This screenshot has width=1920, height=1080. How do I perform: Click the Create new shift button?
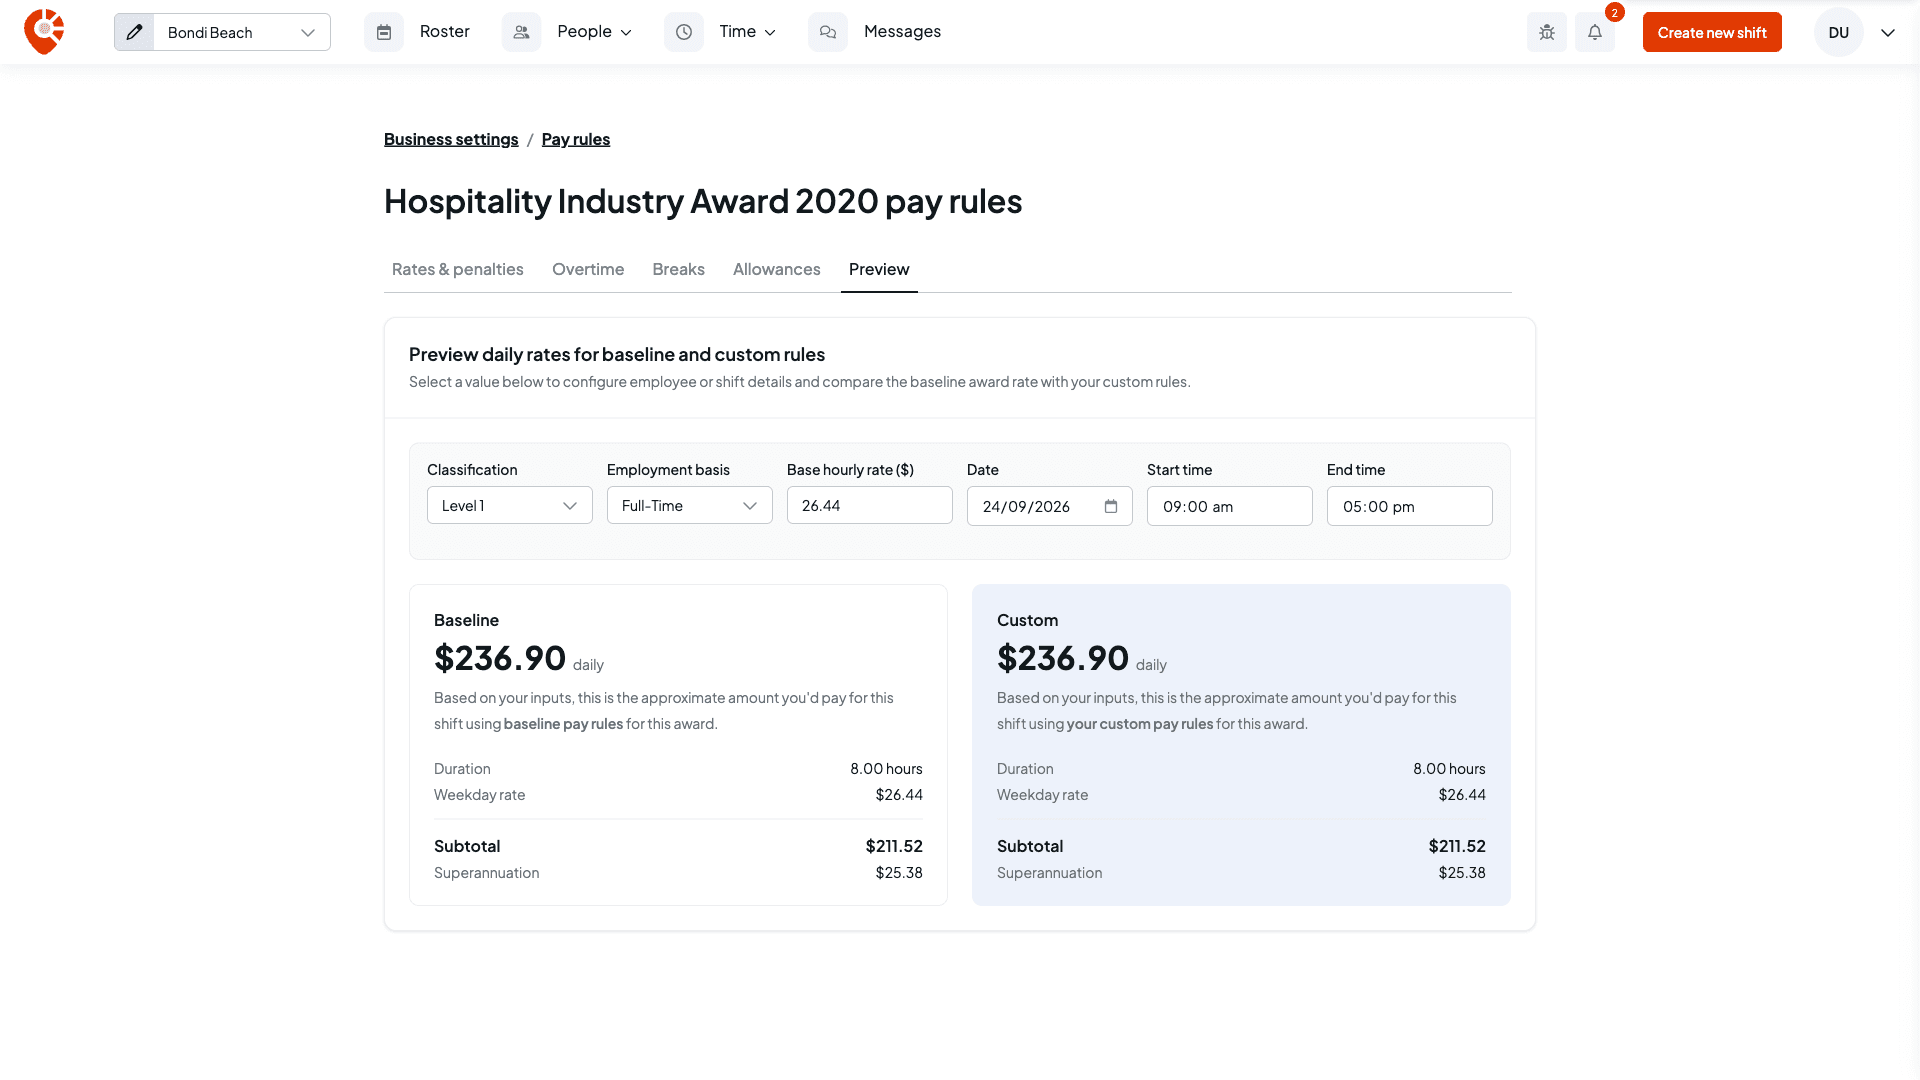point(1712,32)
